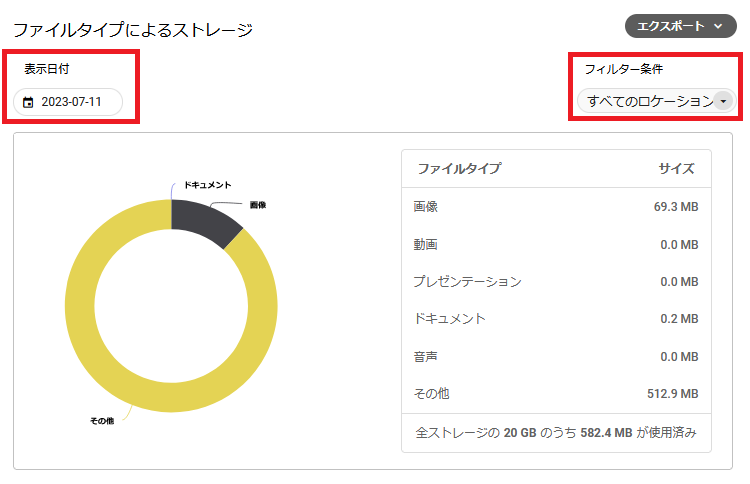Select the プレゼンテーション table row
This screenshot has height=484, width=750.
pos(555,282)
